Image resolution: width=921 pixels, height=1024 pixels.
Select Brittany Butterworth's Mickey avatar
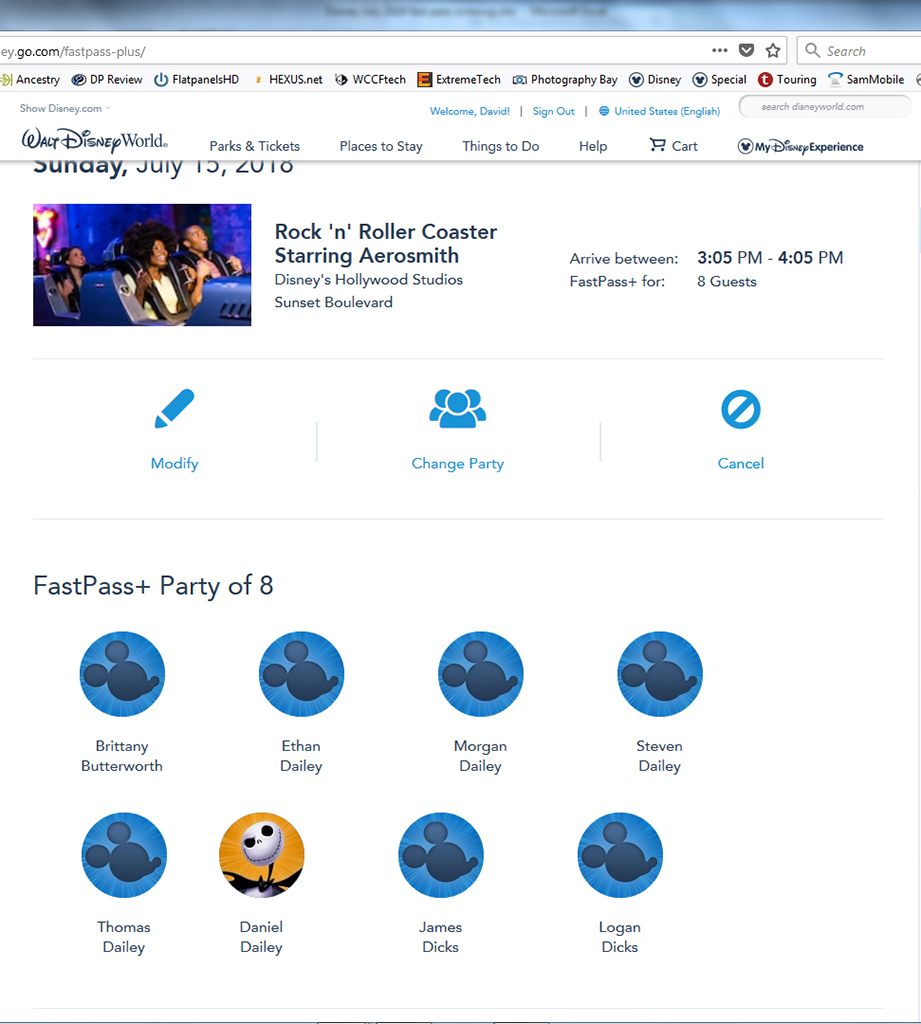tap(122, 674)
